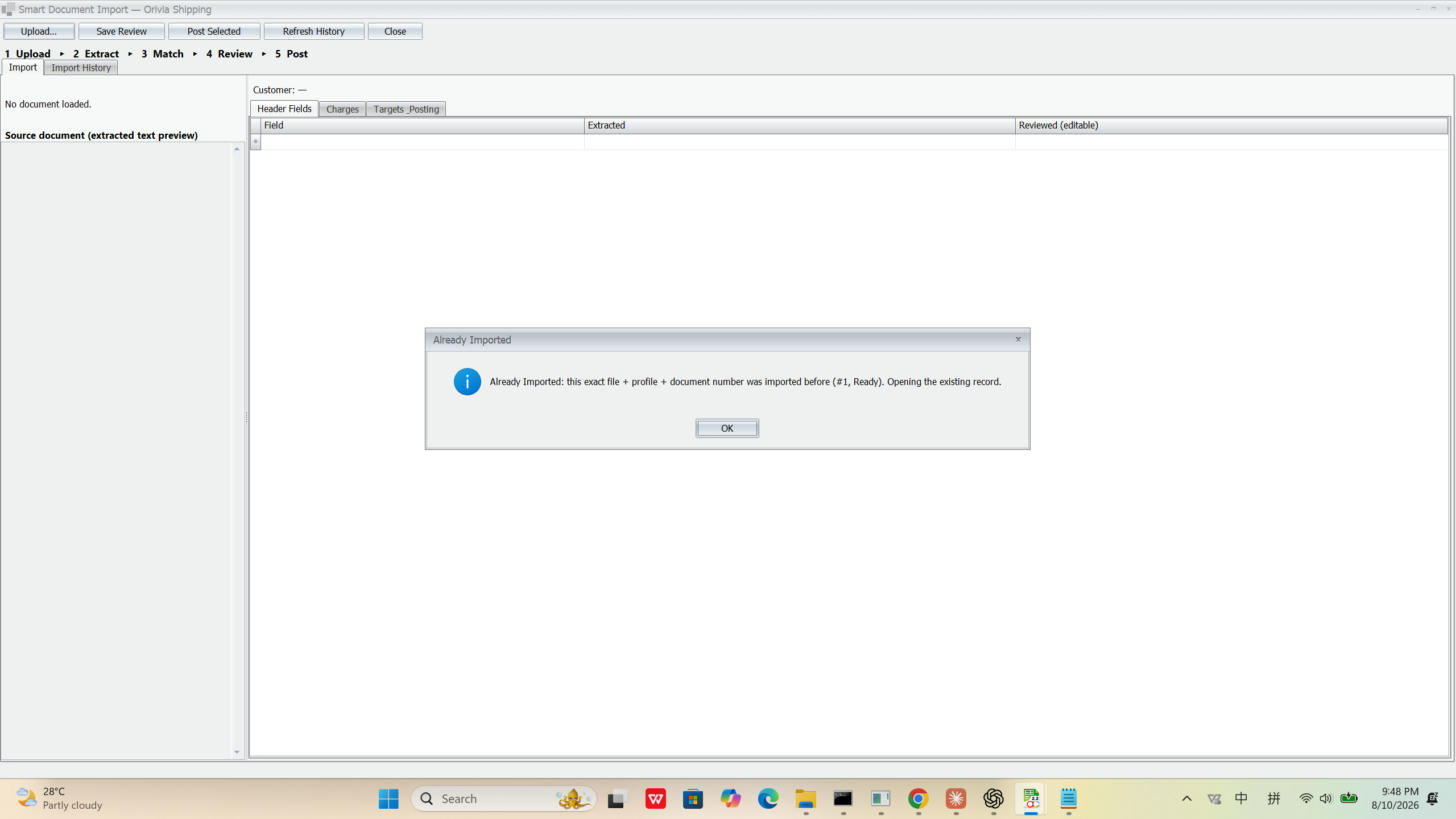Screen dimensions: 1456x819
Task: Click the taskbar Search box
Action: (504, 798)
